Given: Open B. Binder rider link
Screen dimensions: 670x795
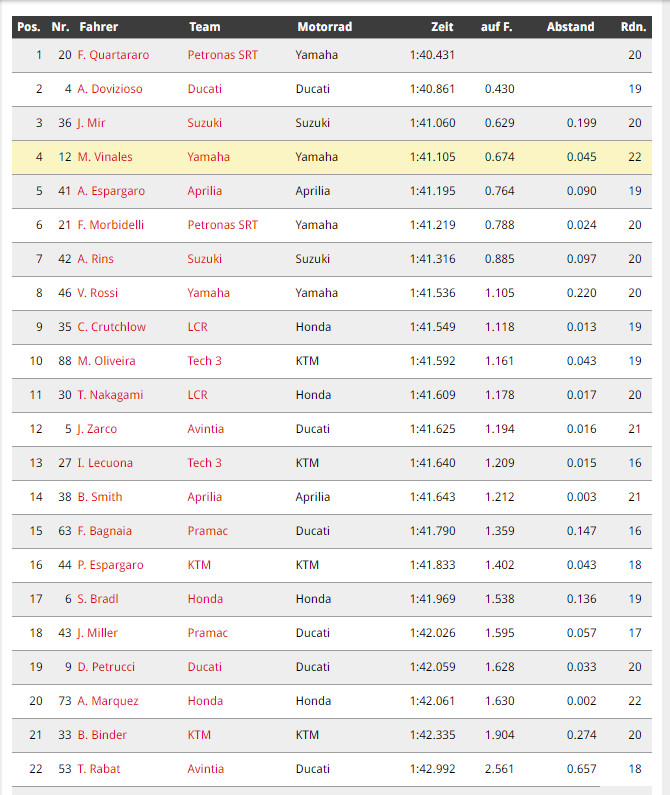Looking at the screenshot, I should pos(102,735).
